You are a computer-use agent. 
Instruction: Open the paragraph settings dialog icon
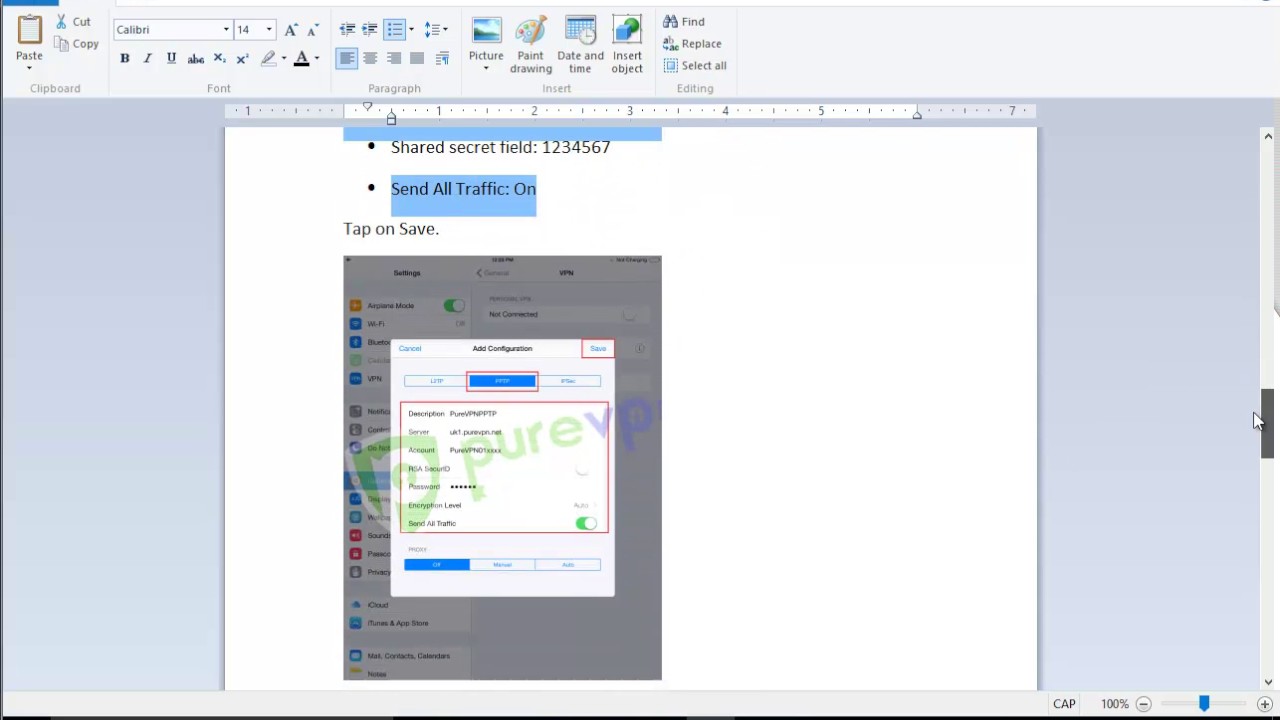442,59
